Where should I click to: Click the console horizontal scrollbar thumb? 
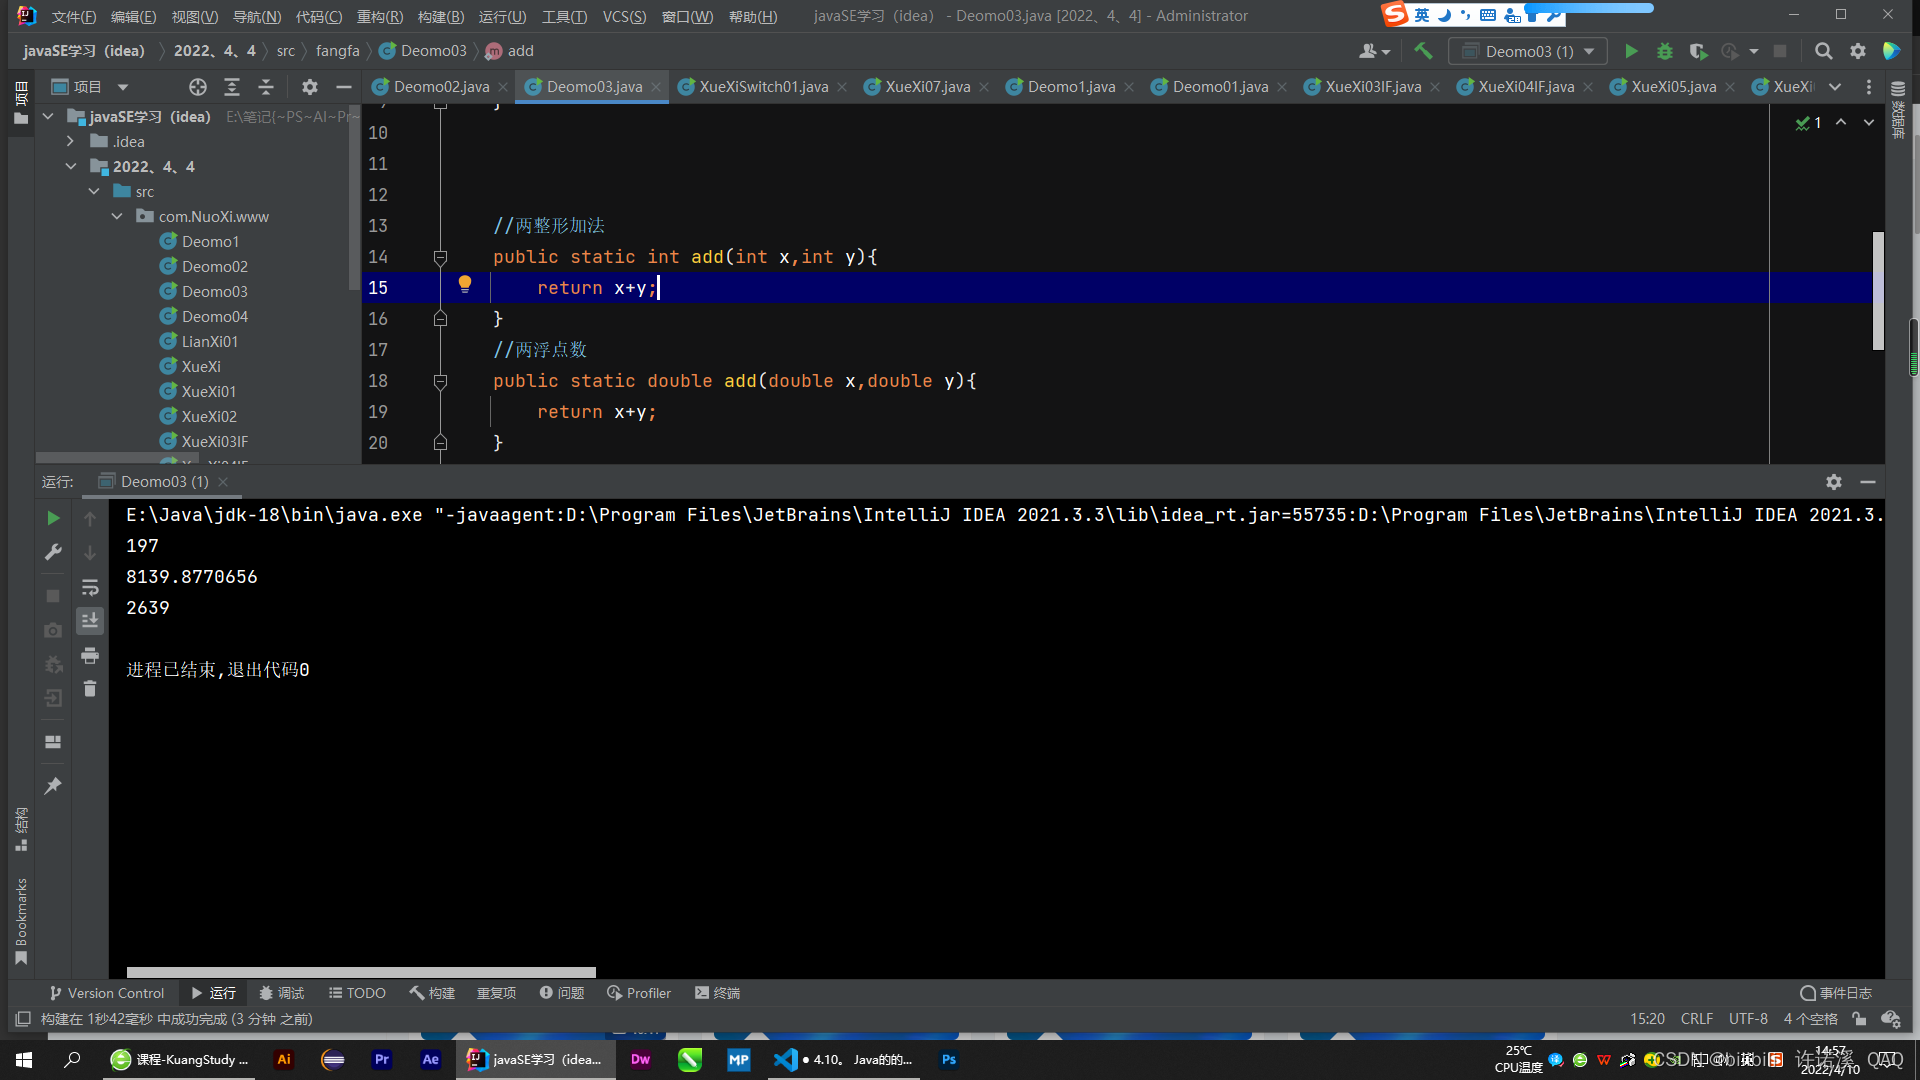pyautogui.click(x=360, y=972)
